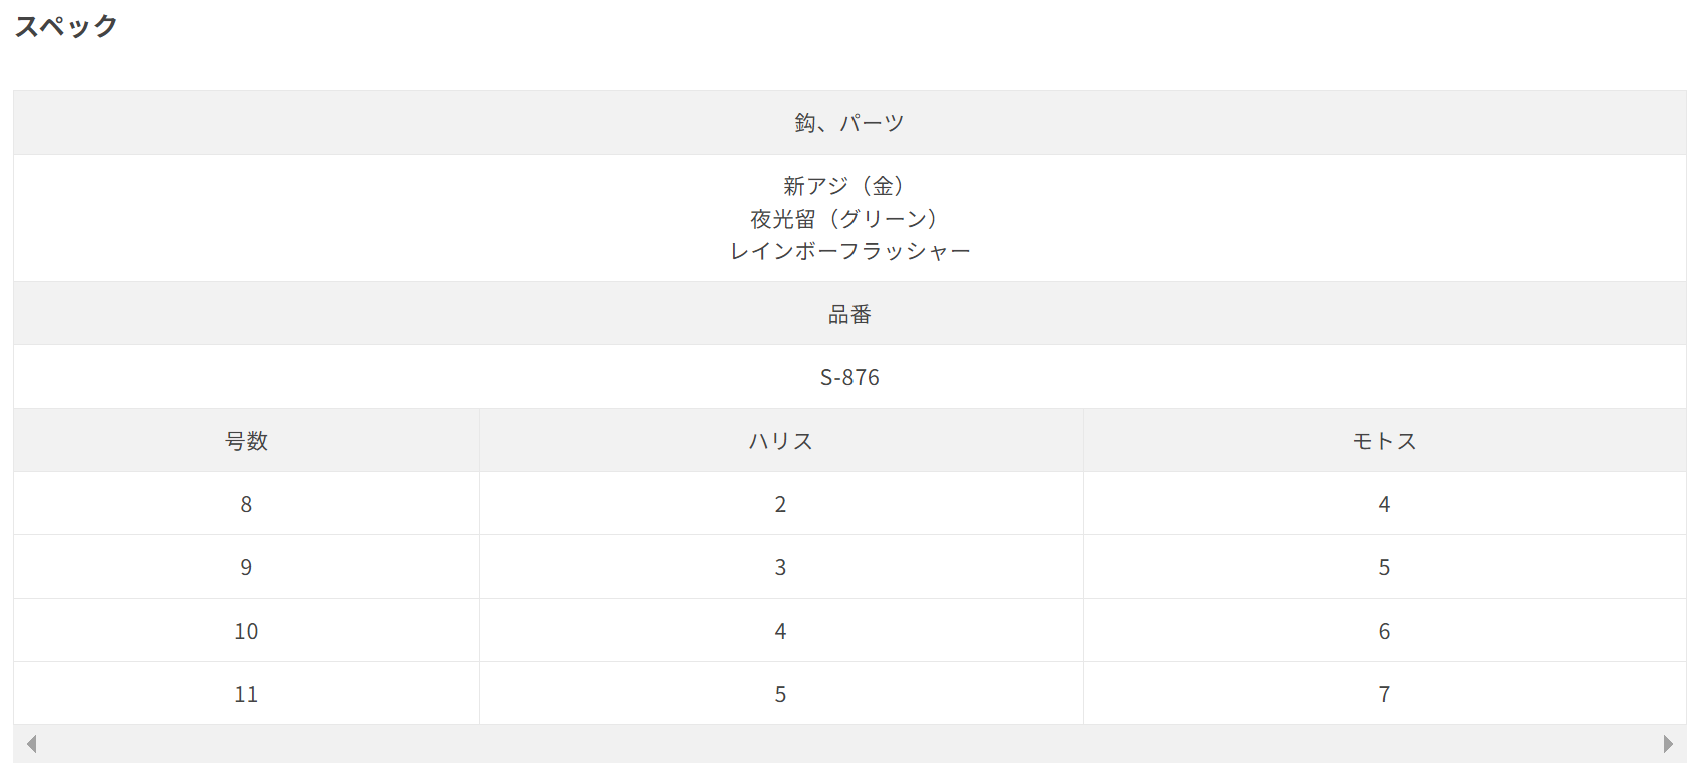The width and height of the screenshot is (1700, 770).
Task: Select the 号数 cell with value 8
Action: 246,504
